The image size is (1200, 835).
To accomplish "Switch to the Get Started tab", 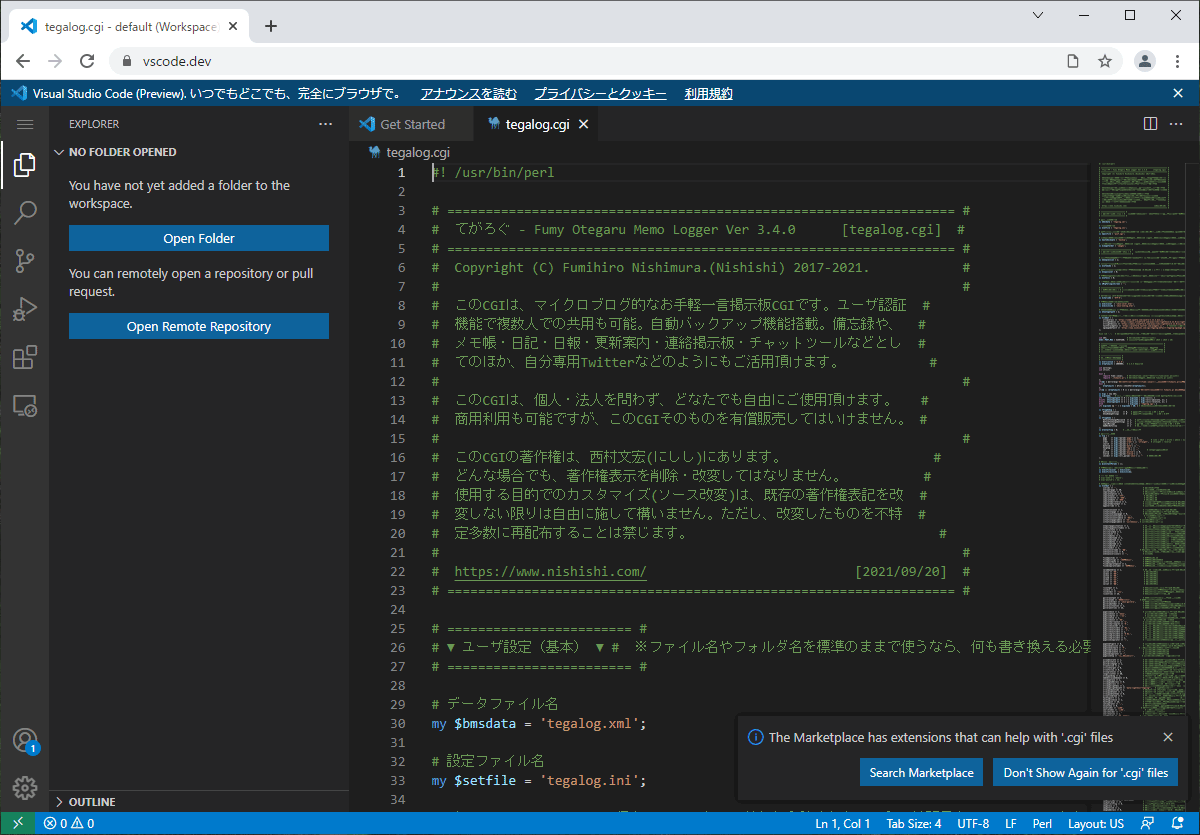I will pos(411,124).
